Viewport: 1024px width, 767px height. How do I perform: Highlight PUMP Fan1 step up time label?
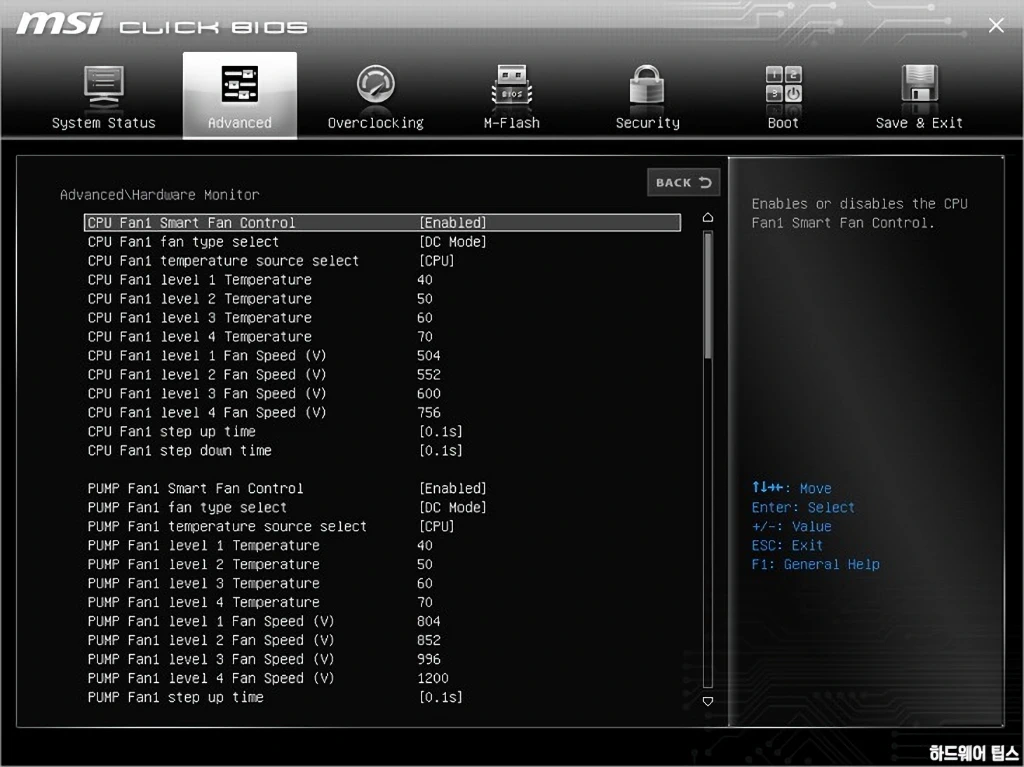pos(175,698)
